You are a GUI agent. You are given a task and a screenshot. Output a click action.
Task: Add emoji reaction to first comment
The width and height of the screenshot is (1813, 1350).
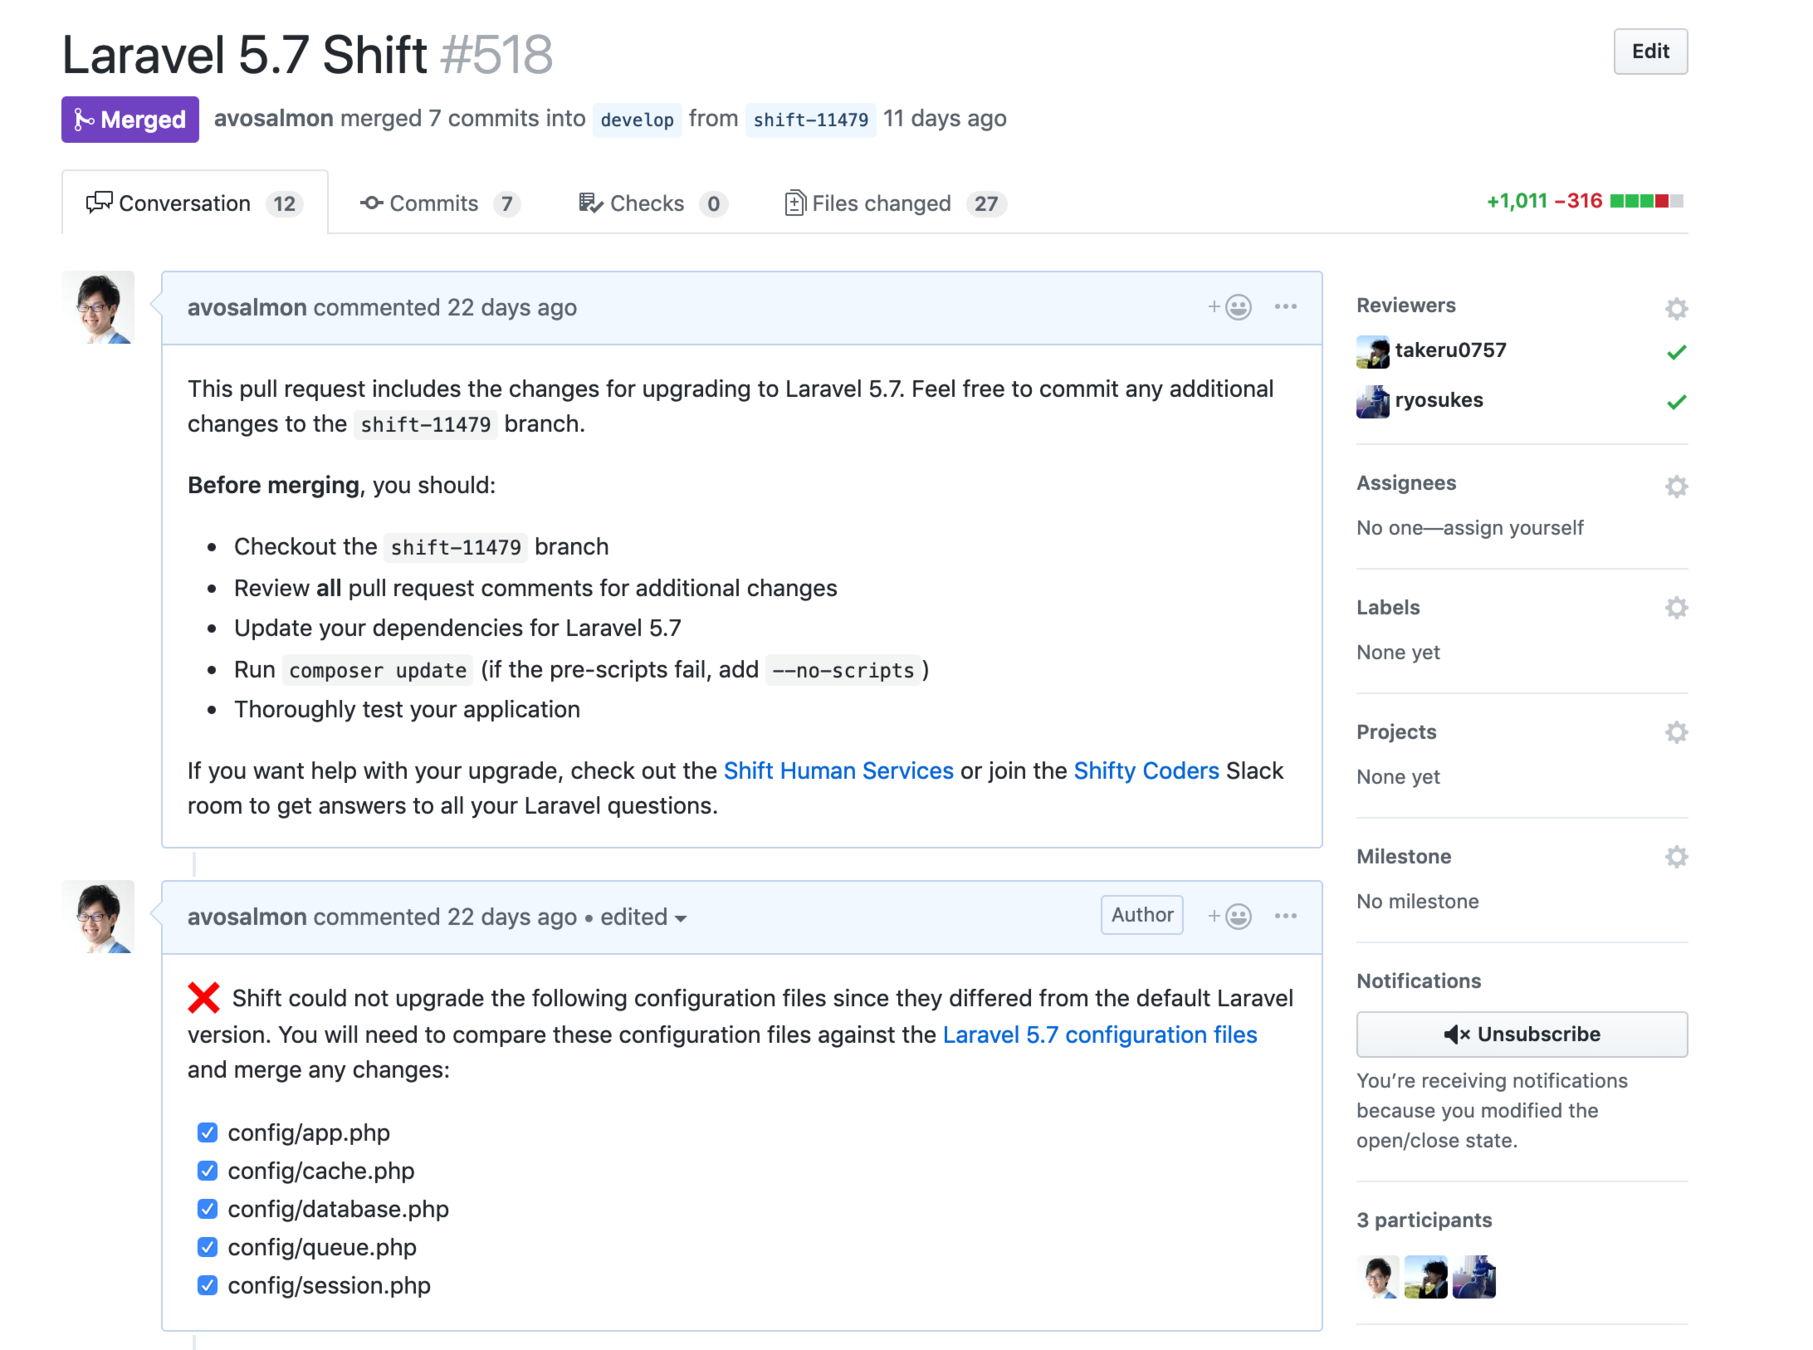(x=1229, y=307)
